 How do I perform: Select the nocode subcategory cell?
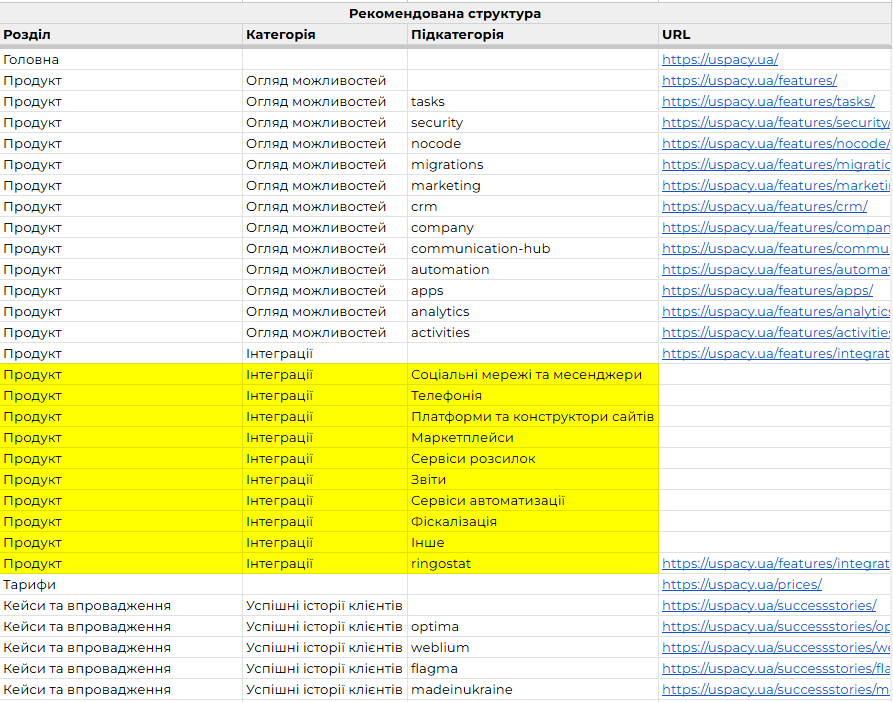(x=532, y=143)
